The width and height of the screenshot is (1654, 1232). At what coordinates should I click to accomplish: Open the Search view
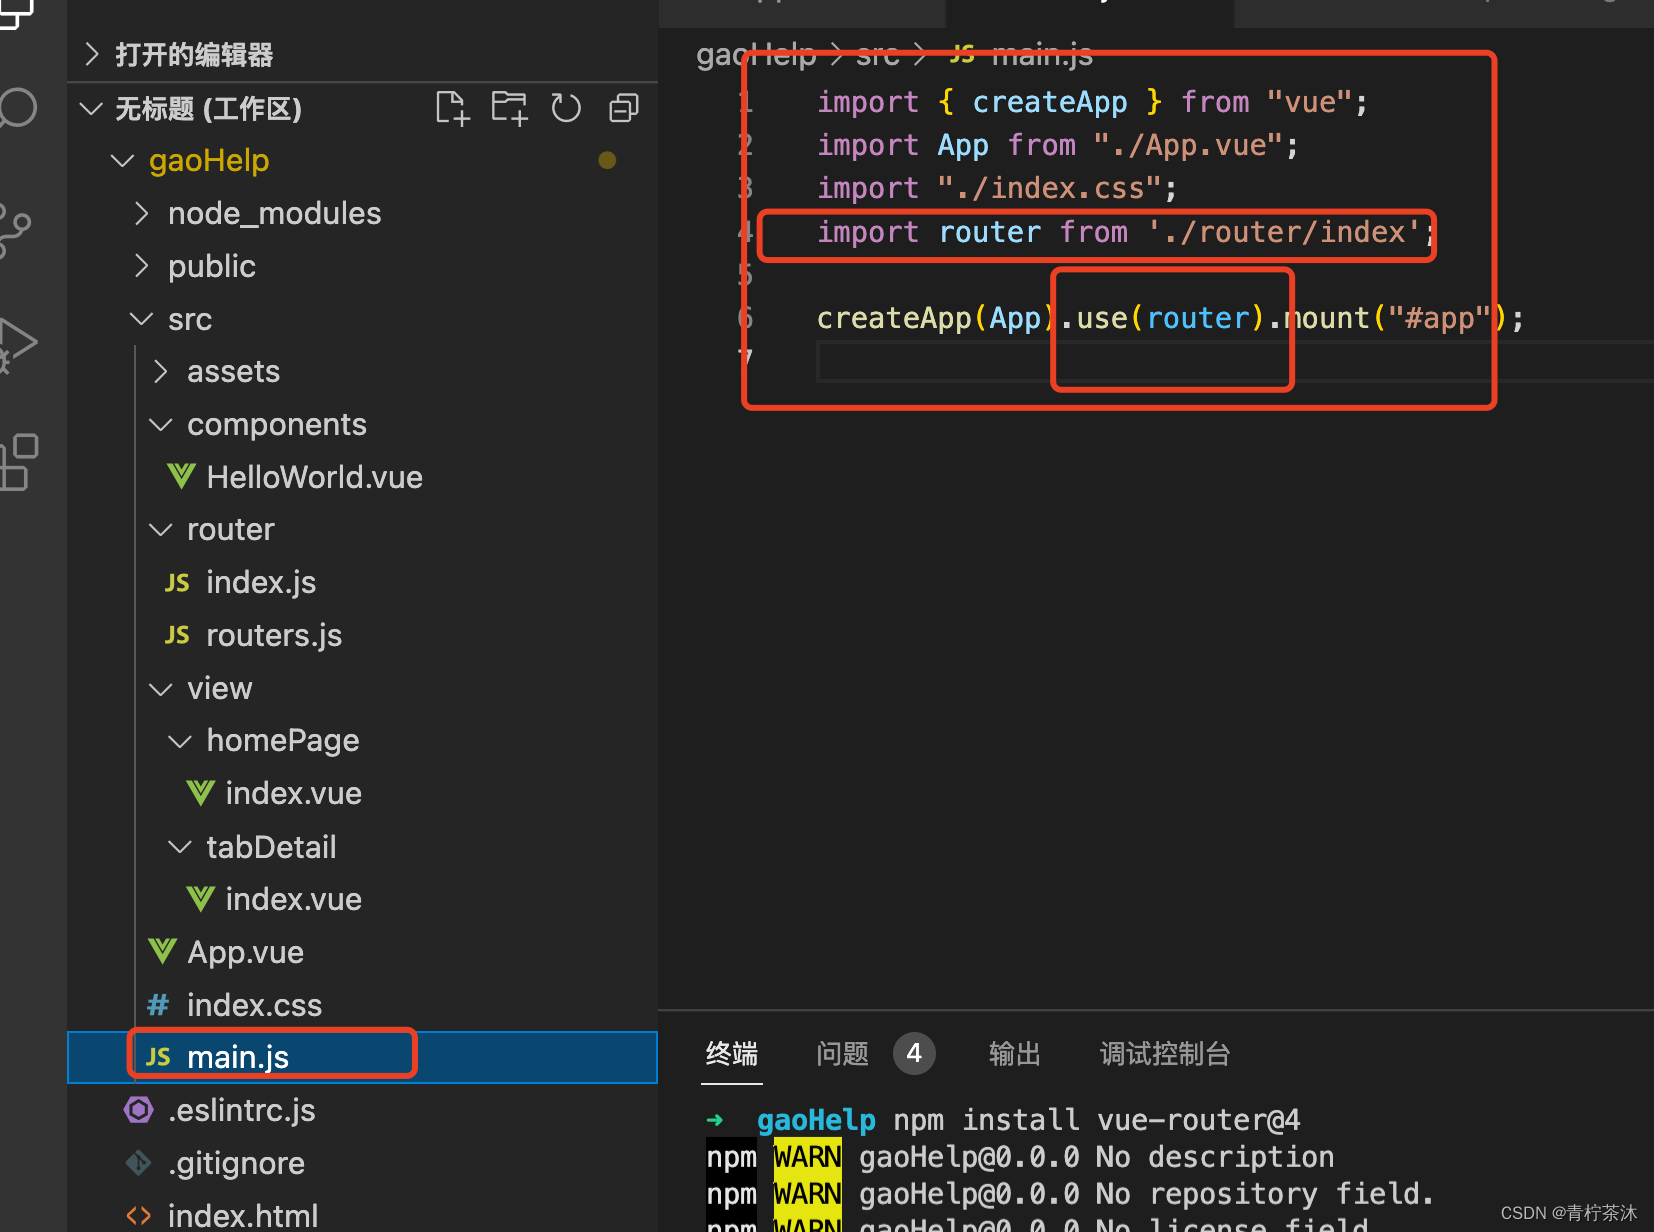coord(20,107)
